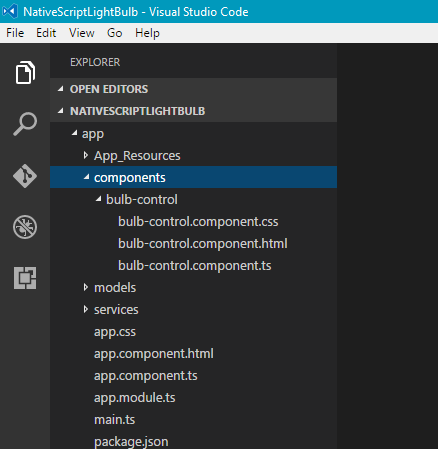Click the OPEN EDITORS section header text
Image resolution: width=438 pixels, height=449 pixels.
pos(109,89)
